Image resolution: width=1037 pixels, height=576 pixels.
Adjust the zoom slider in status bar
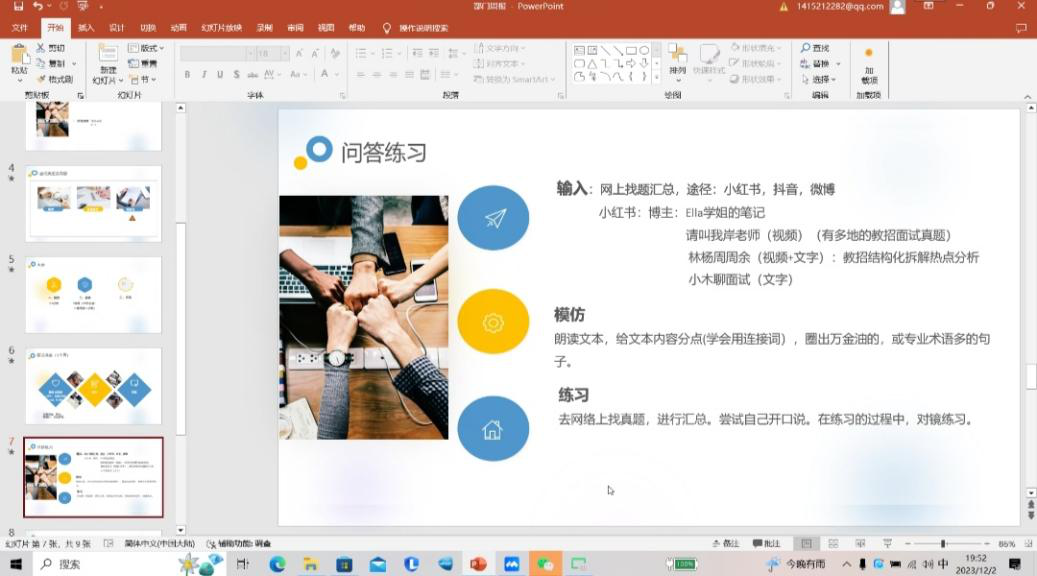coord(942,543)
